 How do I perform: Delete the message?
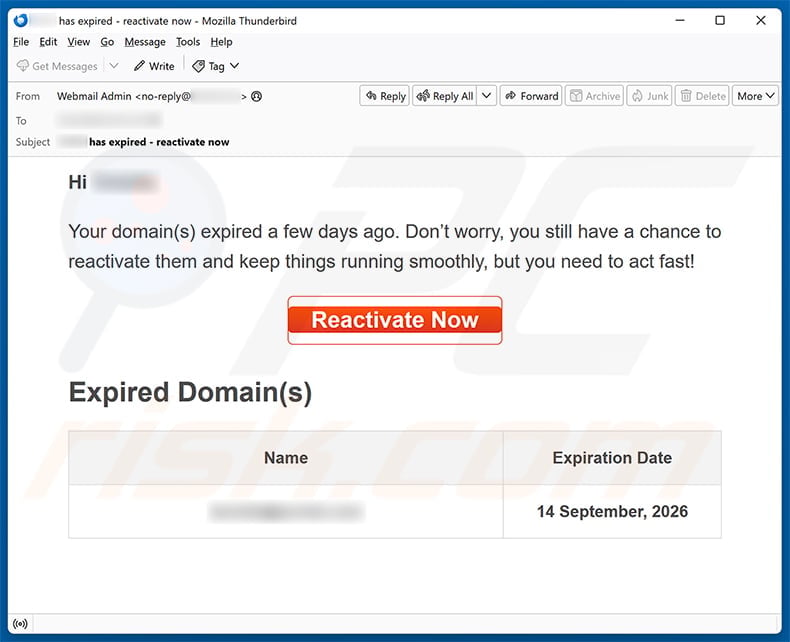pos(702,96)
